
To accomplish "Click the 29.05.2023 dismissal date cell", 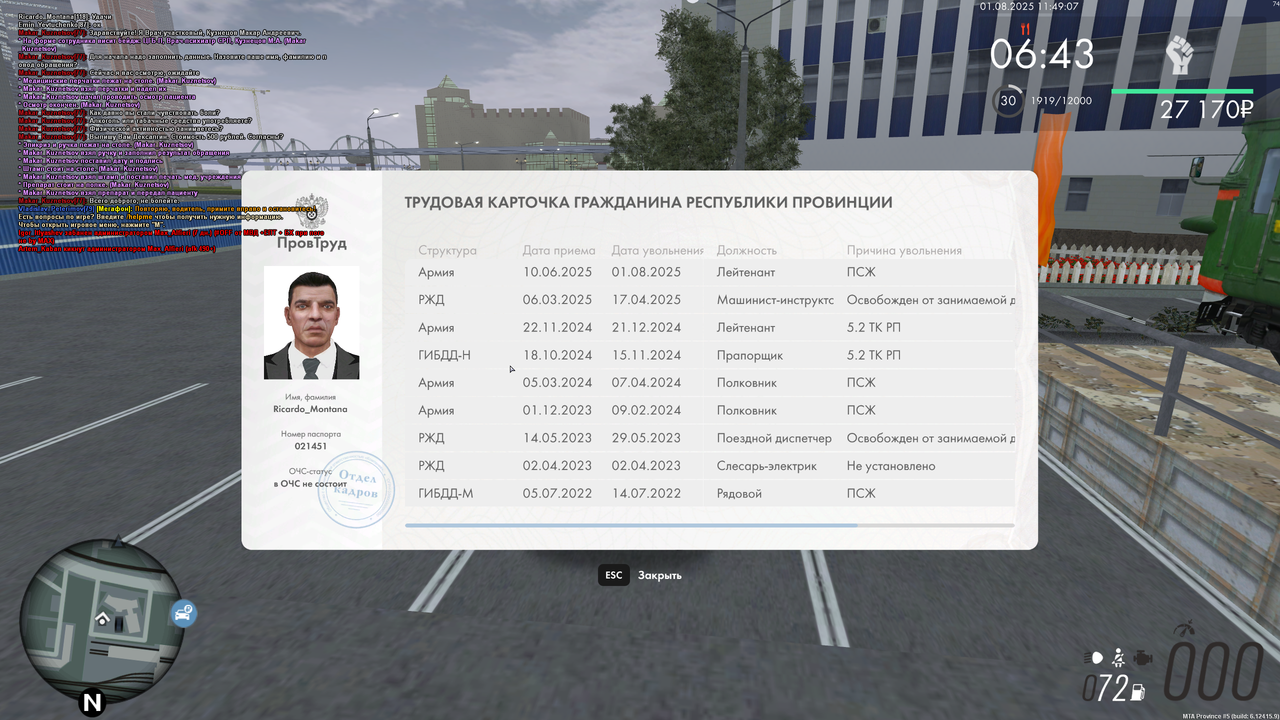I will (x=646, y=438).
